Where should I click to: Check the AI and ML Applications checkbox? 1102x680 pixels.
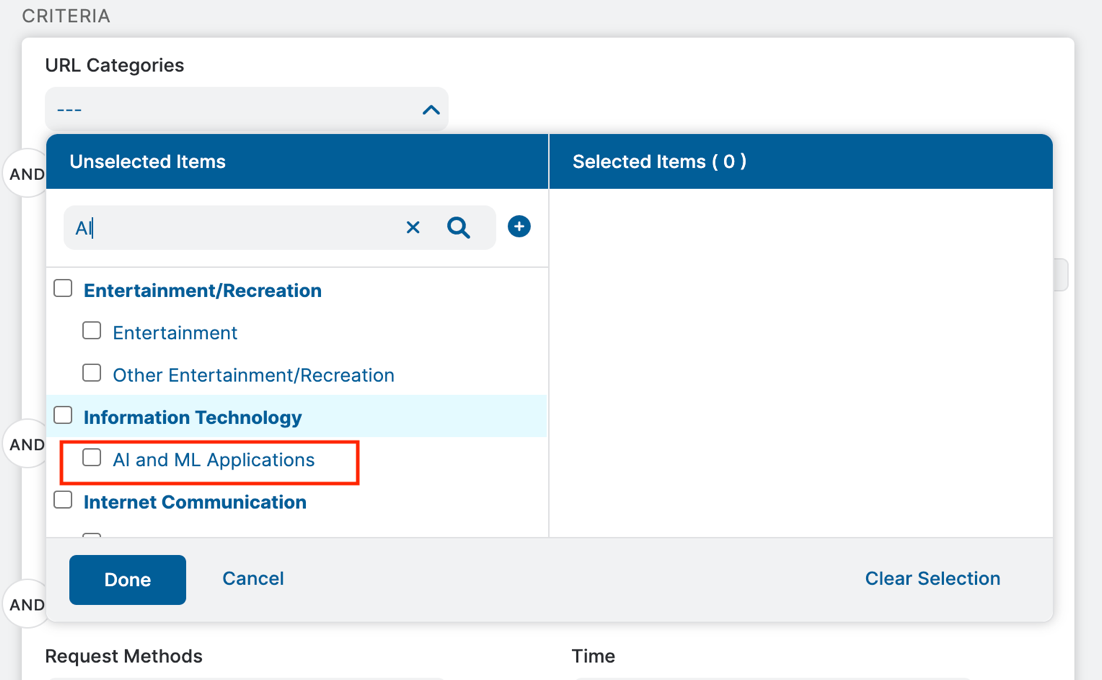pyautogui.click(x=92, y=458)
